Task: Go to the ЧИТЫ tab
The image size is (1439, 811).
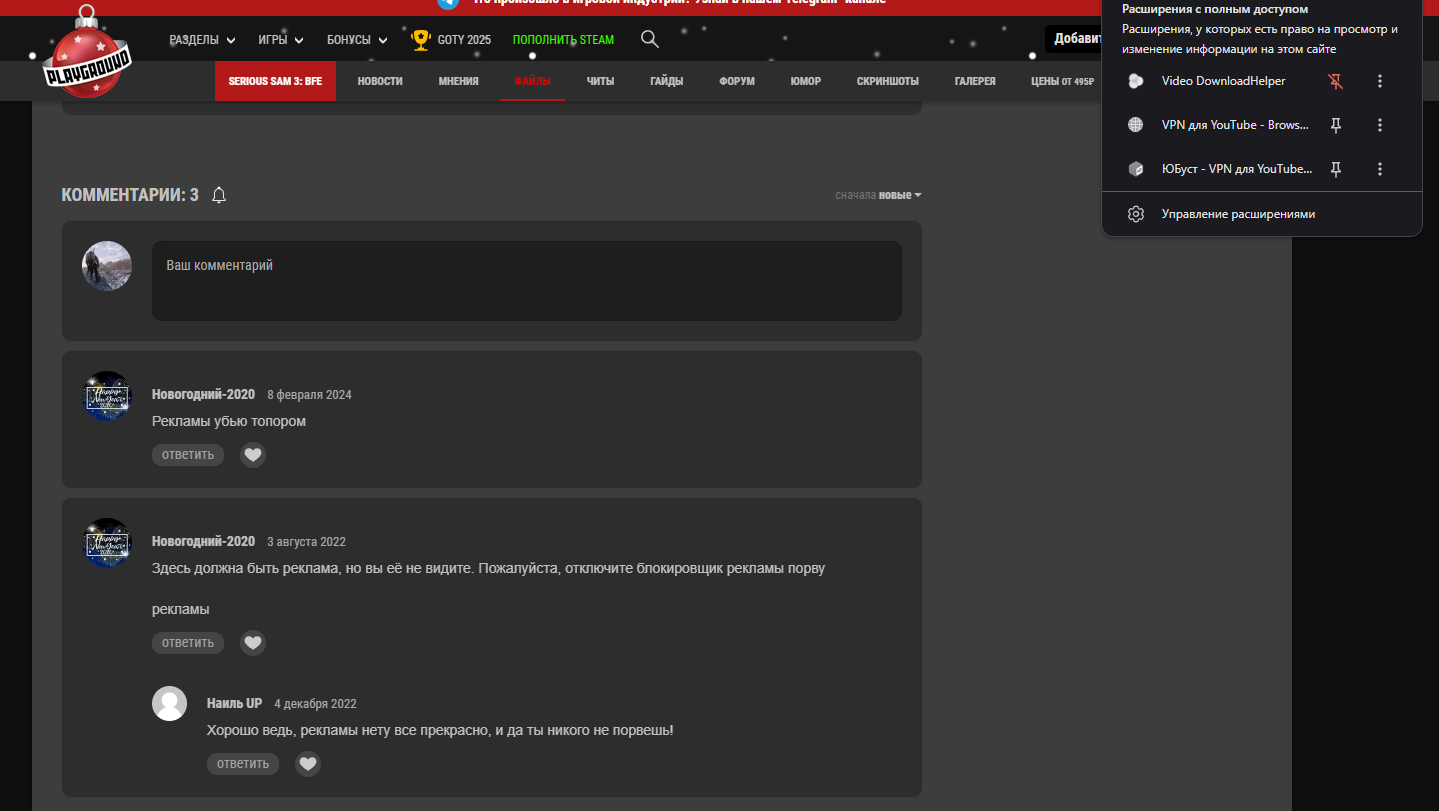Action: click(x=600, y=81)
